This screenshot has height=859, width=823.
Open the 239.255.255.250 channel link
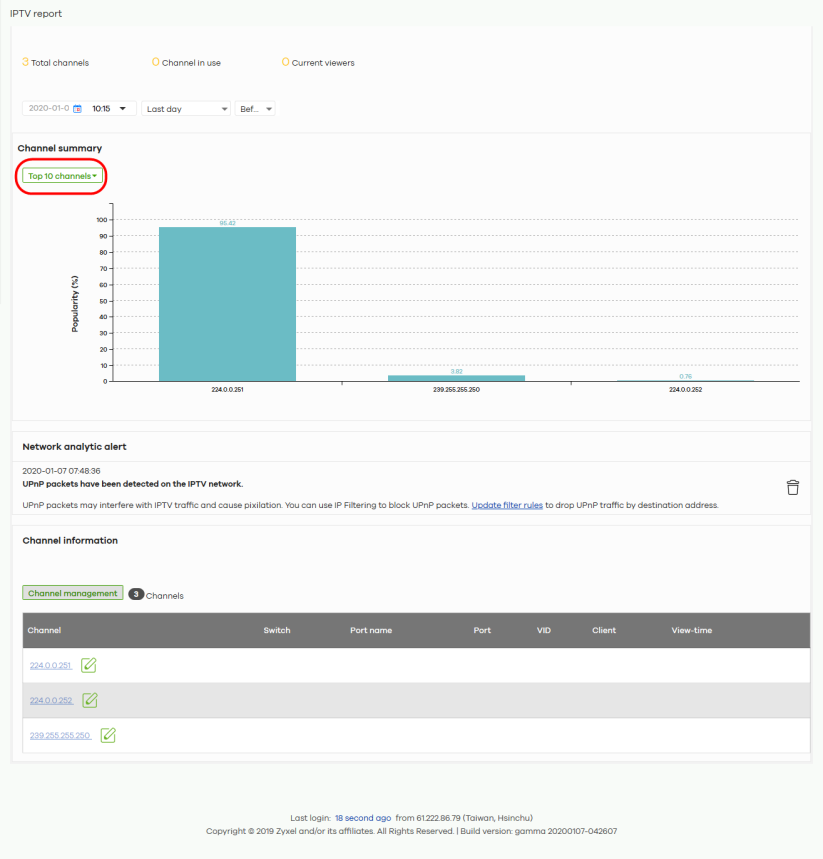pos(60,735)
